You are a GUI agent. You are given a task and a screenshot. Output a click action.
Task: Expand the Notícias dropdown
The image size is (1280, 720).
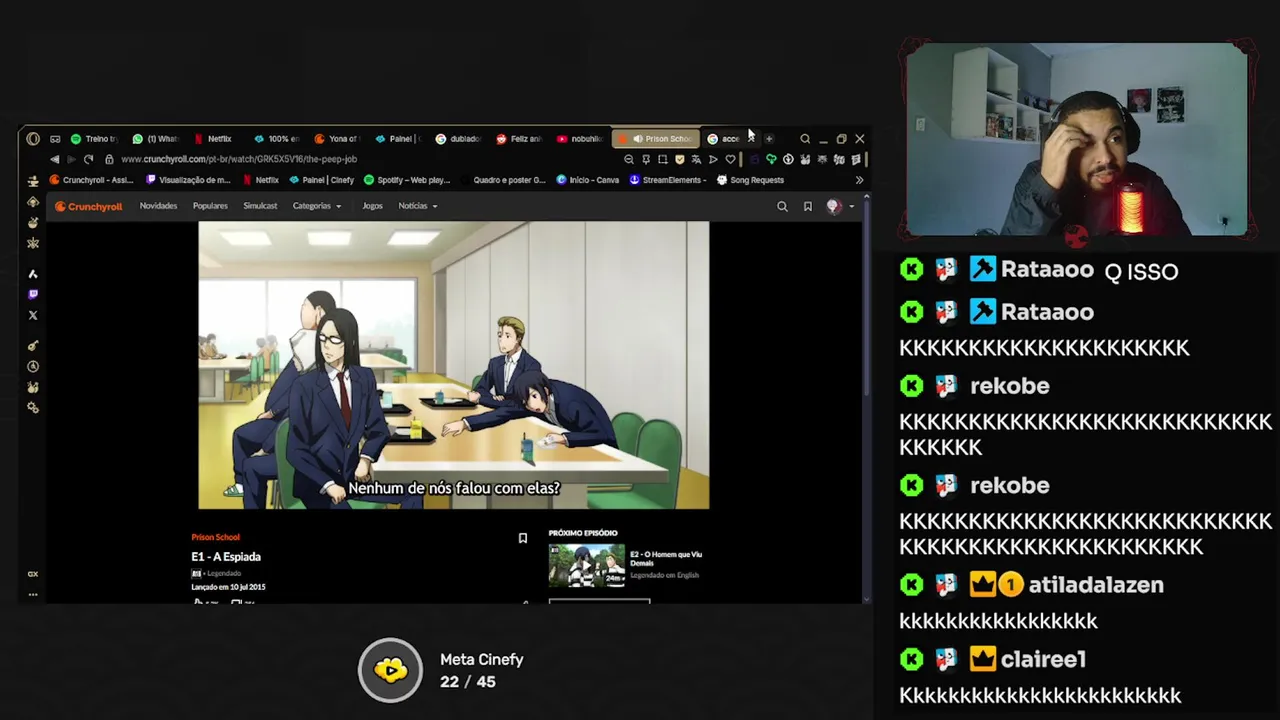[417, 206]
